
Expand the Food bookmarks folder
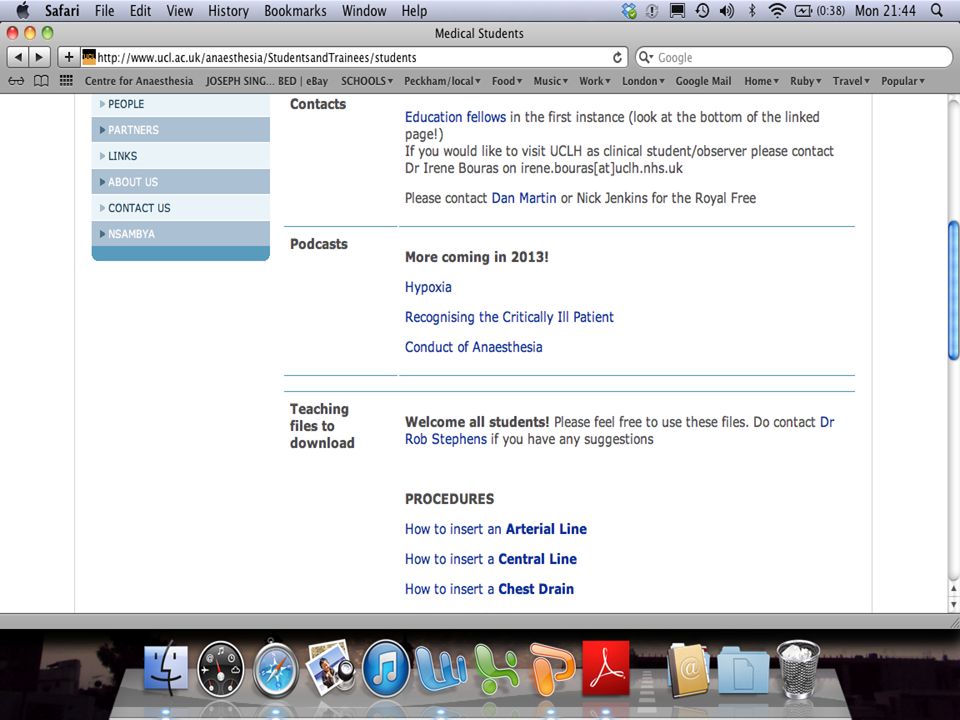click(x=507, y=81)
